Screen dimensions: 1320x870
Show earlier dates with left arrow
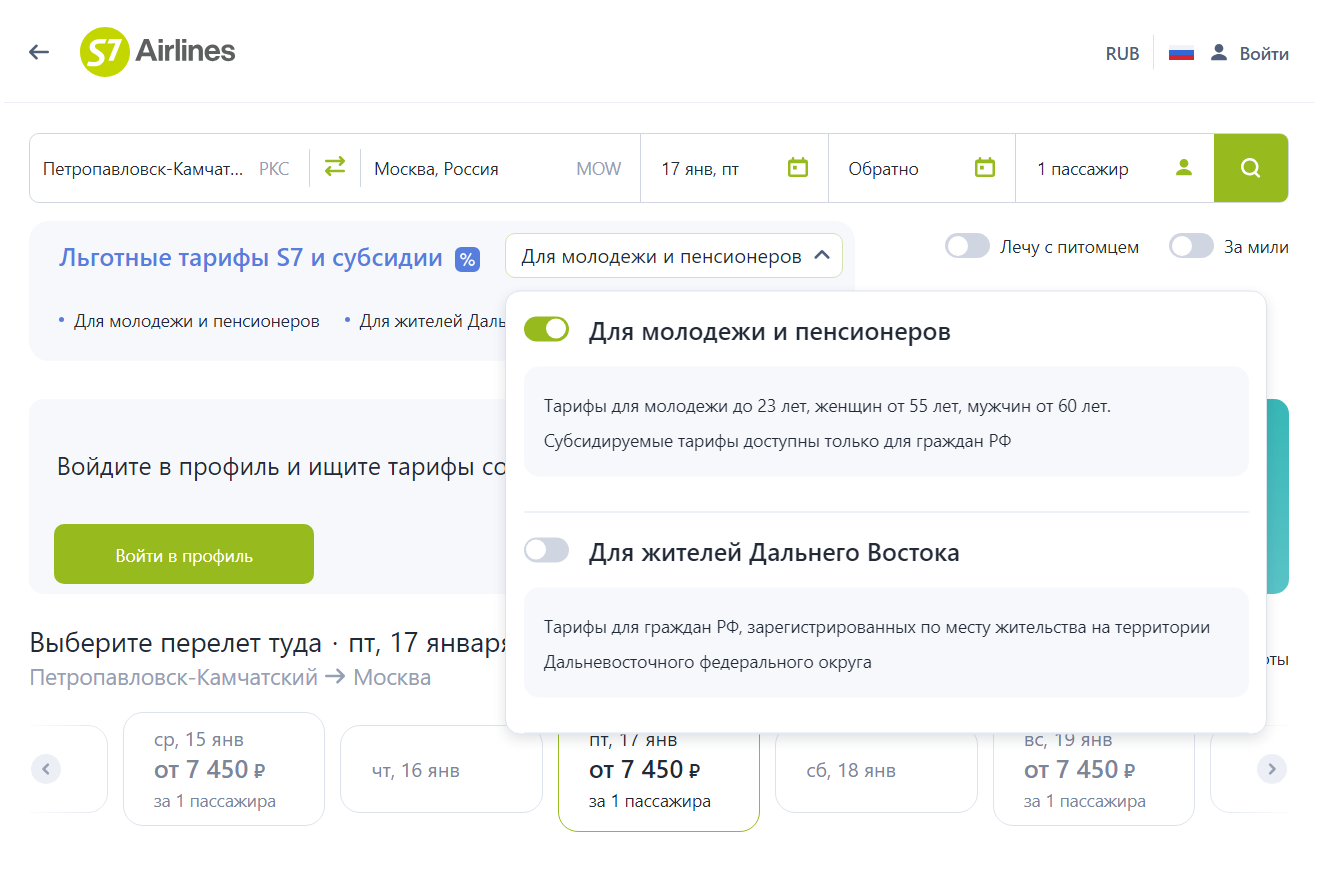[x=46, y=769]
